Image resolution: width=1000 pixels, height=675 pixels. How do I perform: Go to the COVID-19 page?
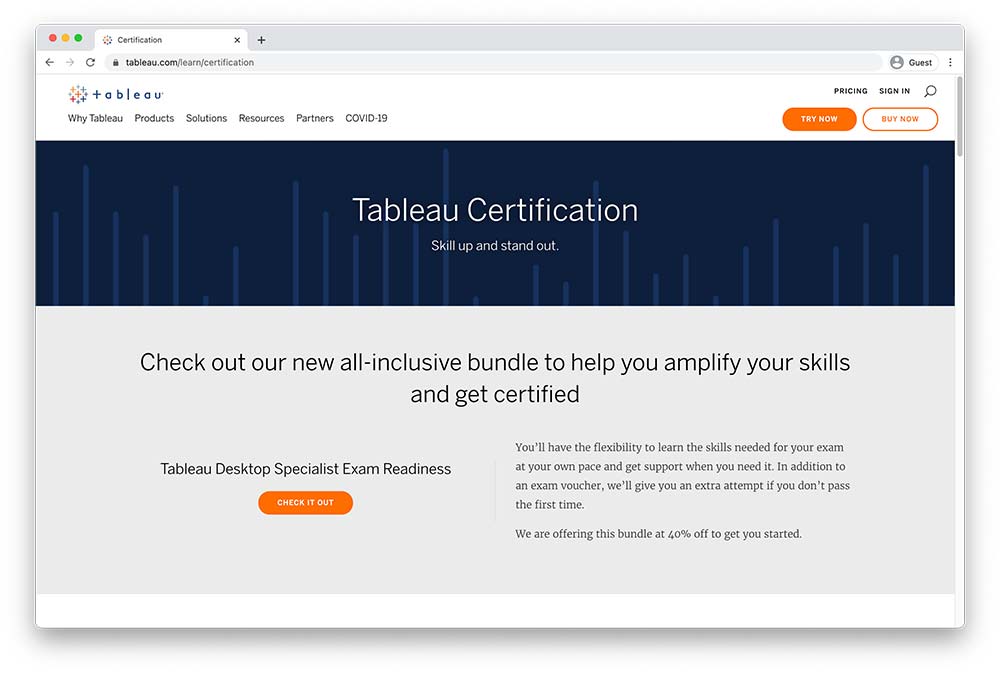[x=366, y=118]
